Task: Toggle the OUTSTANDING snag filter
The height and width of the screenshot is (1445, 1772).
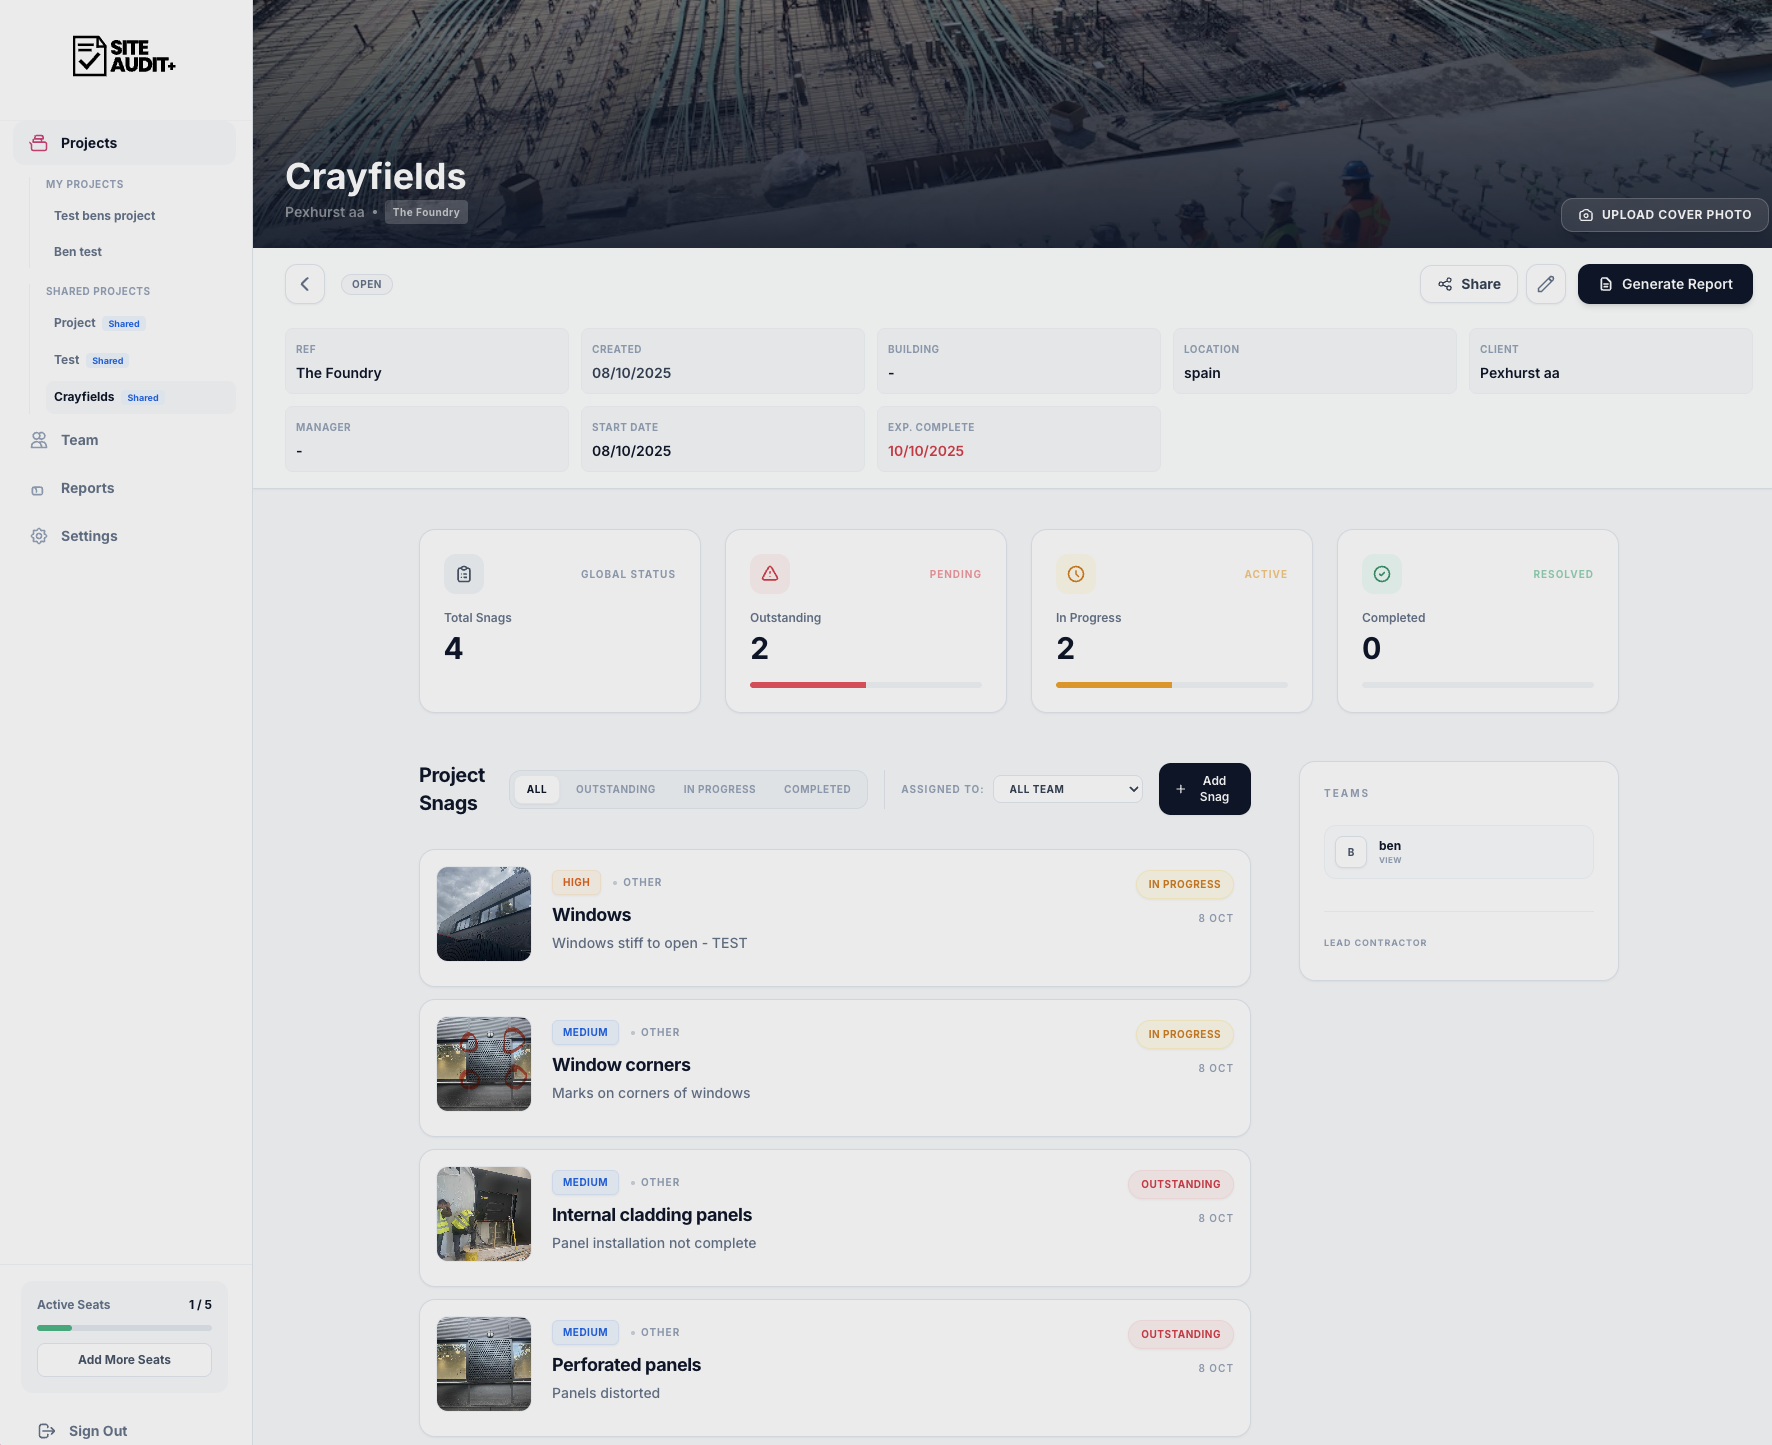Action: pos(614,789)
